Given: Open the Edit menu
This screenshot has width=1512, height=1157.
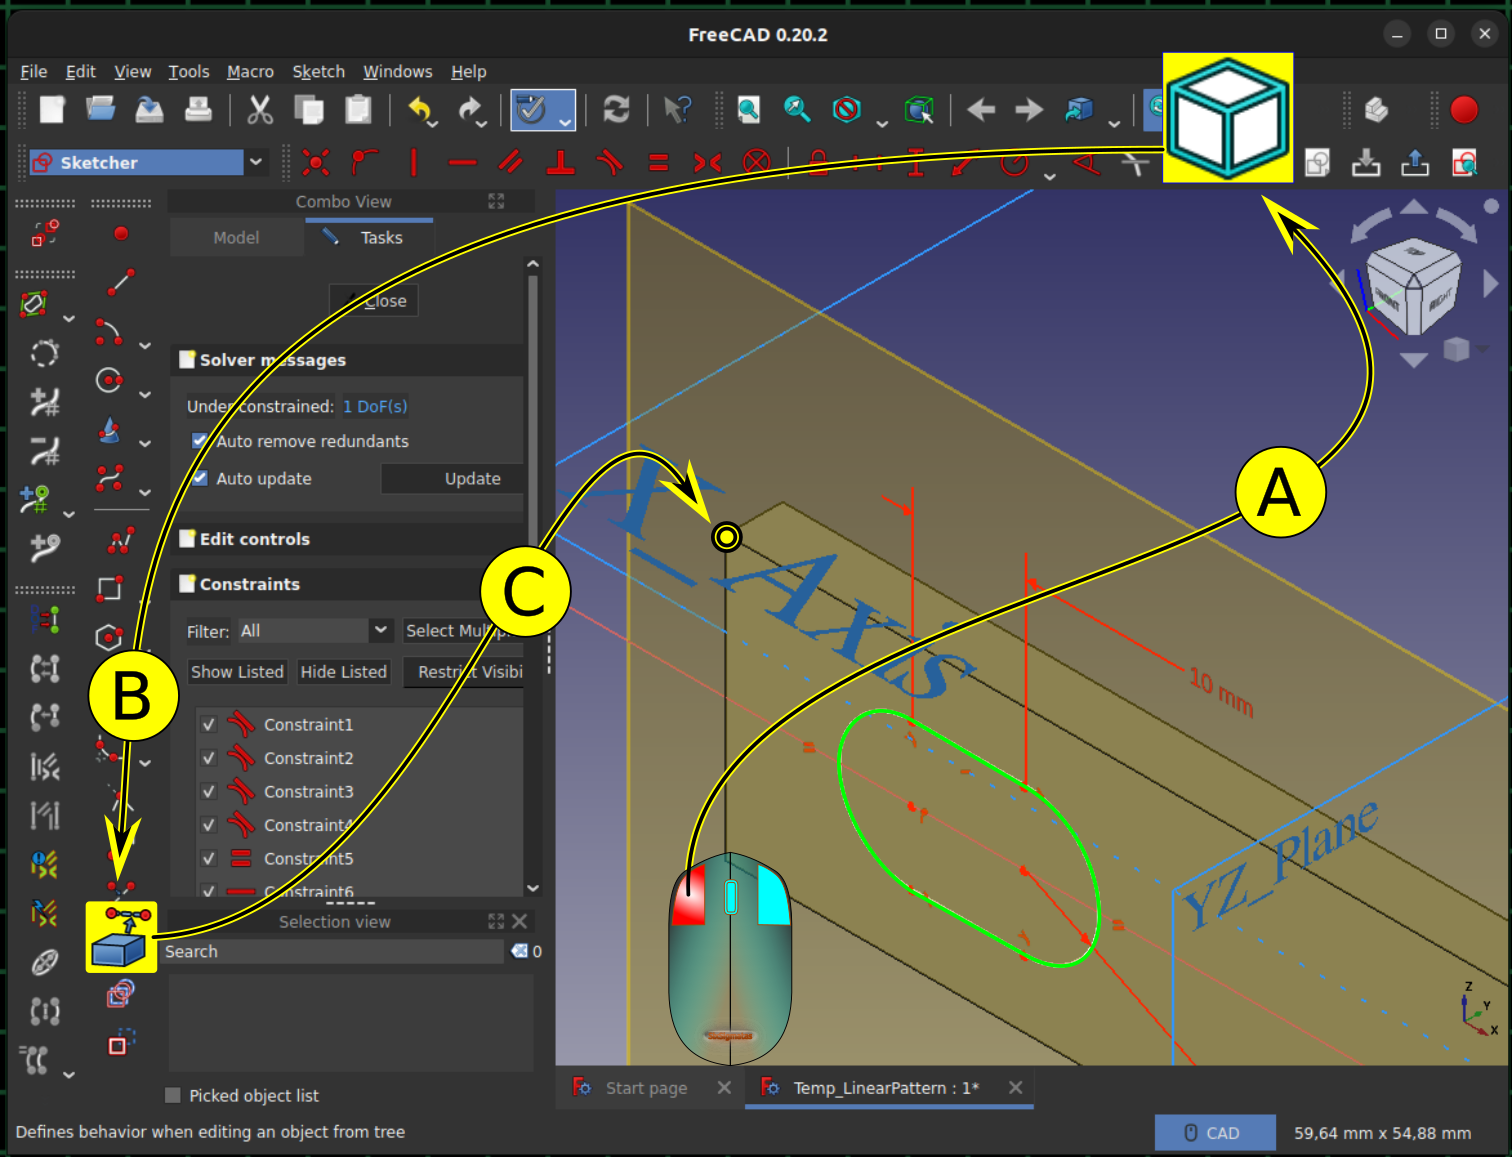Looking at the screenshot, I should [x=81, y=72].
